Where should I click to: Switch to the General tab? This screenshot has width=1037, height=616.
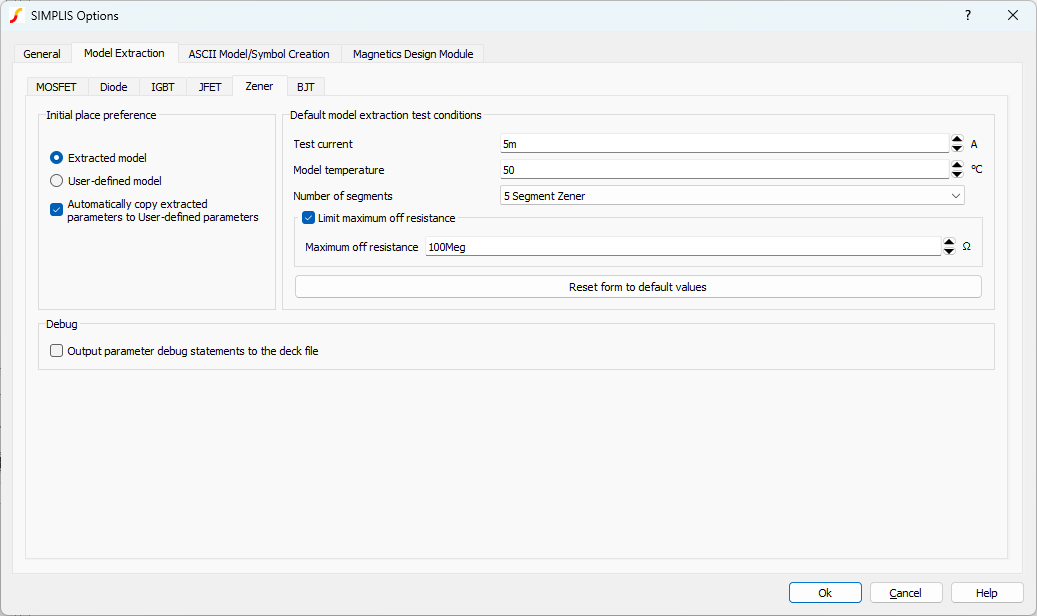(42, 54)
